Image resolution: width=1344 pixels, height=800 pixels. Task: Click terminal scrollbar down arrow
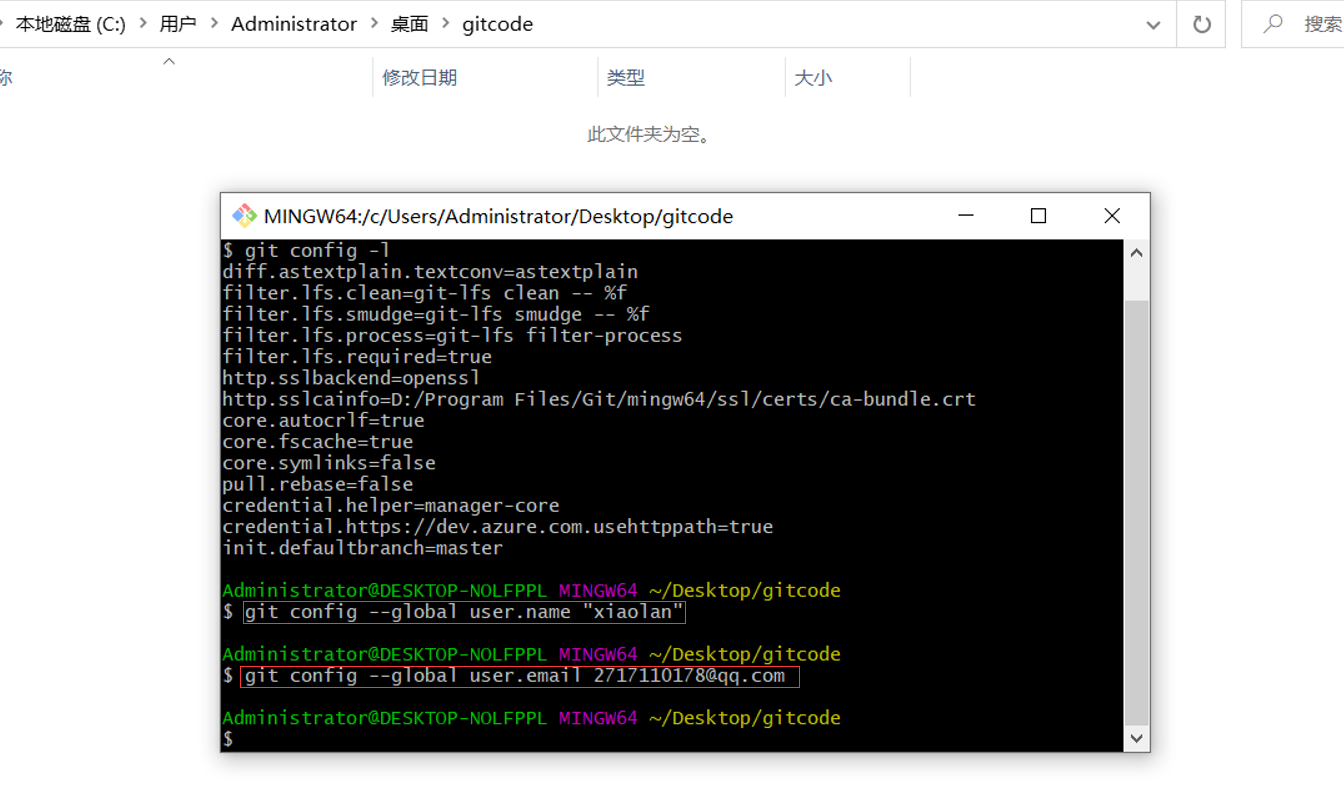(x=1136, y=739)
